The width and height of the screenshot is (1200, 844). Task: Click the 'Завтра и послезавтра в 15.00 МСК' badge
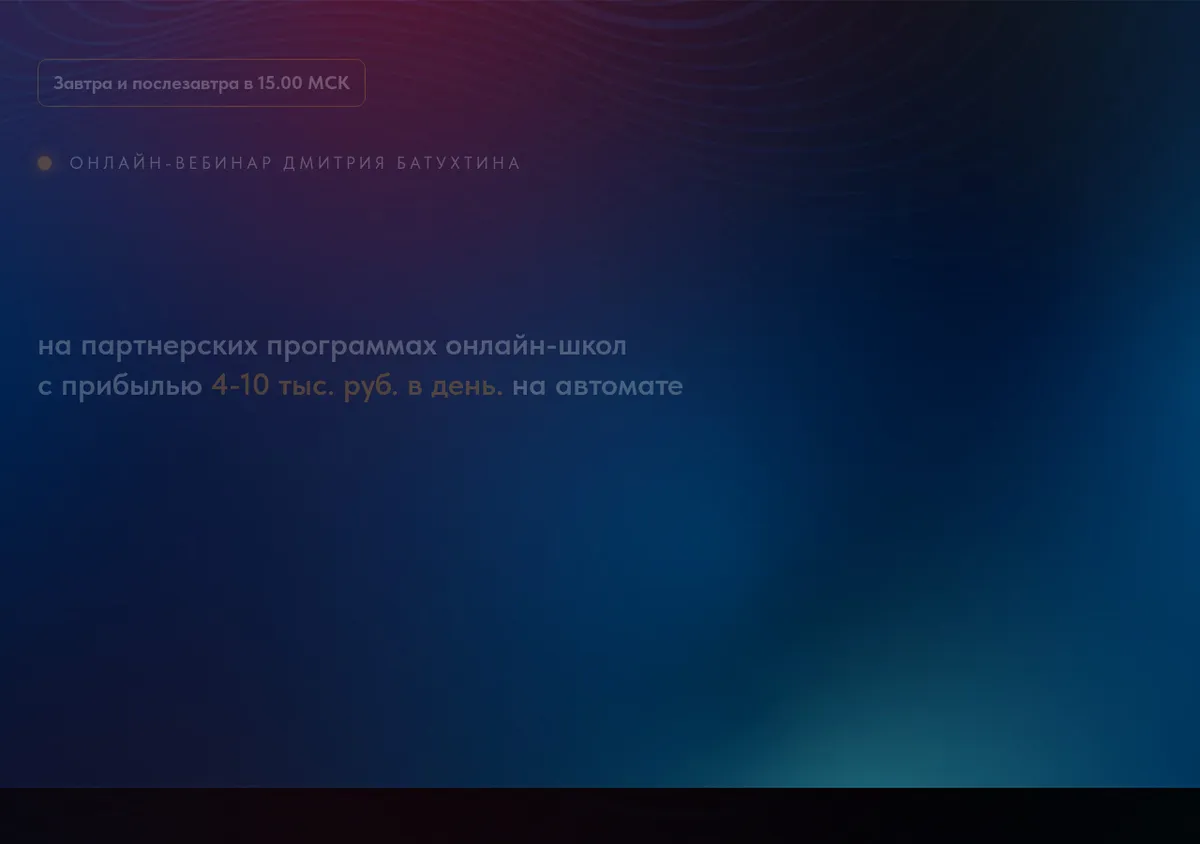point(201,83)
